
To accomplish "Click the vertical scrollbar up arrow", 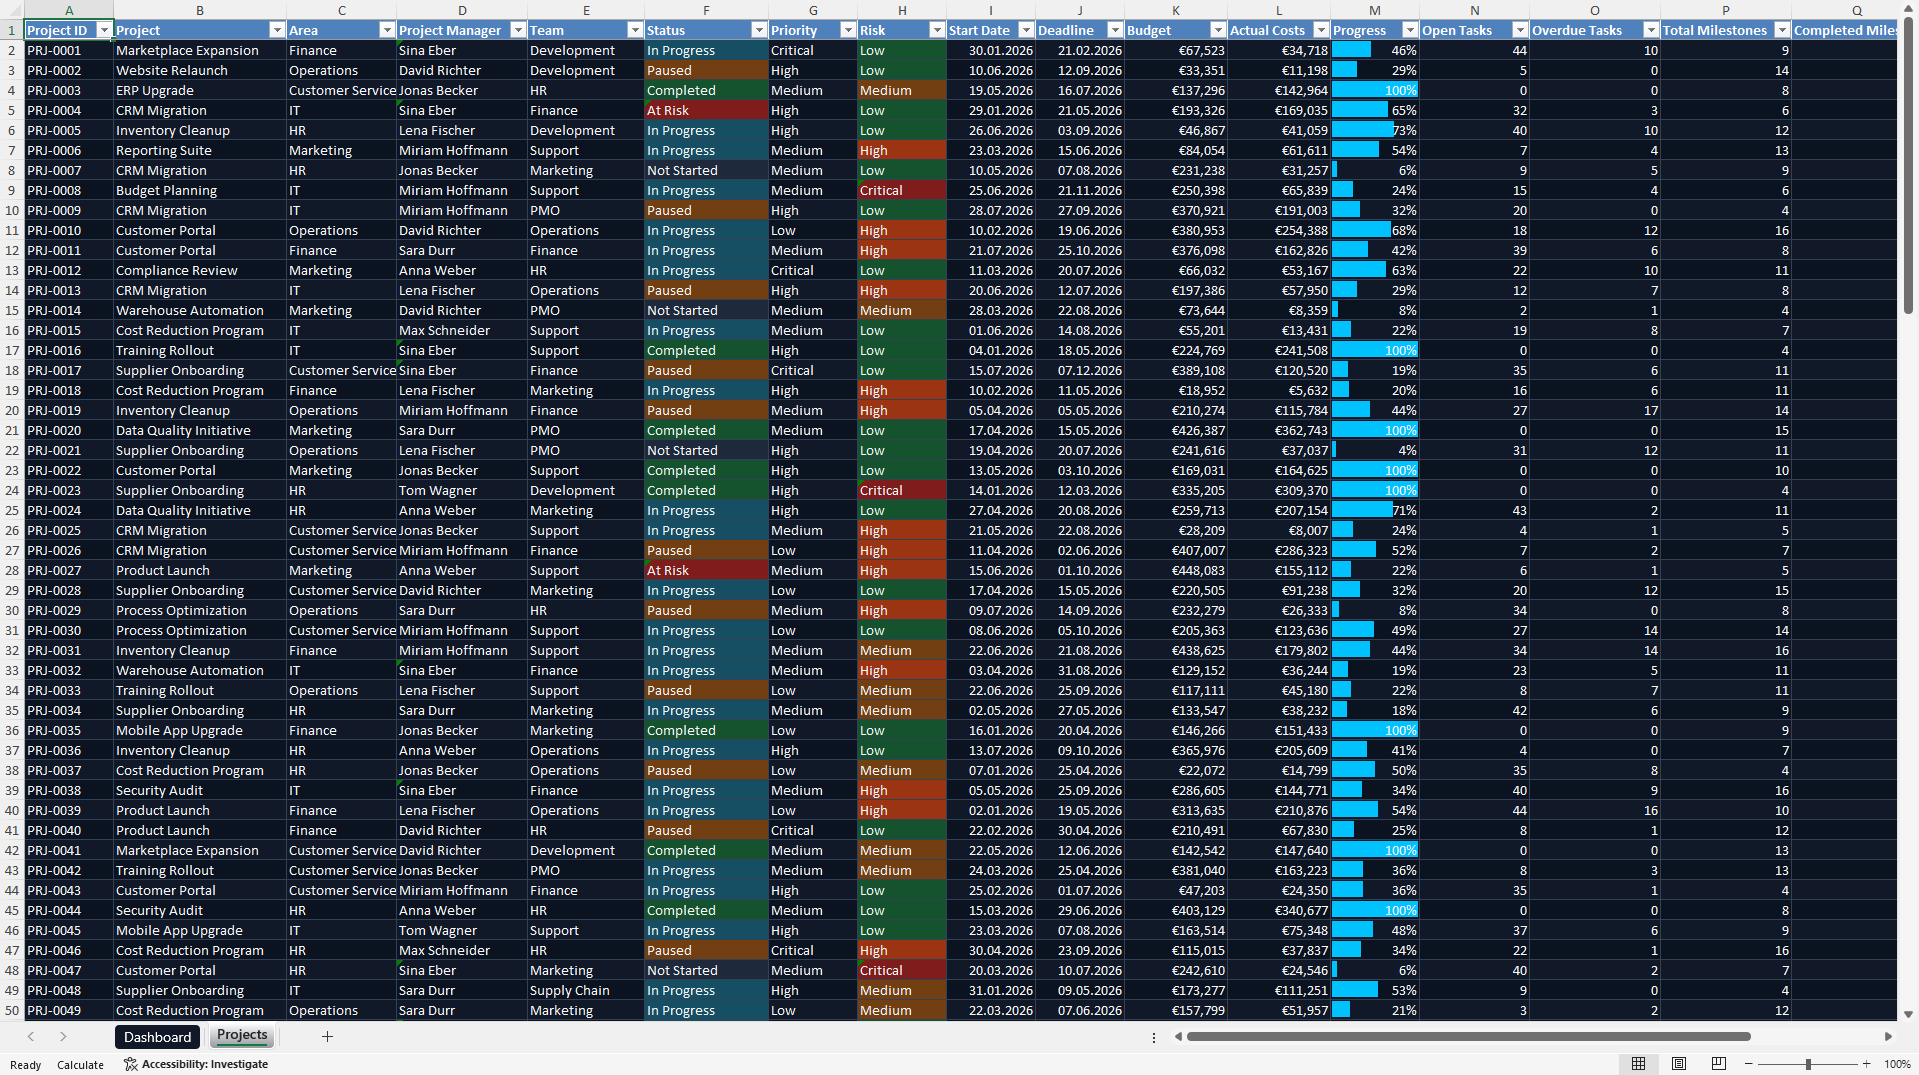I will (1908, 10).
